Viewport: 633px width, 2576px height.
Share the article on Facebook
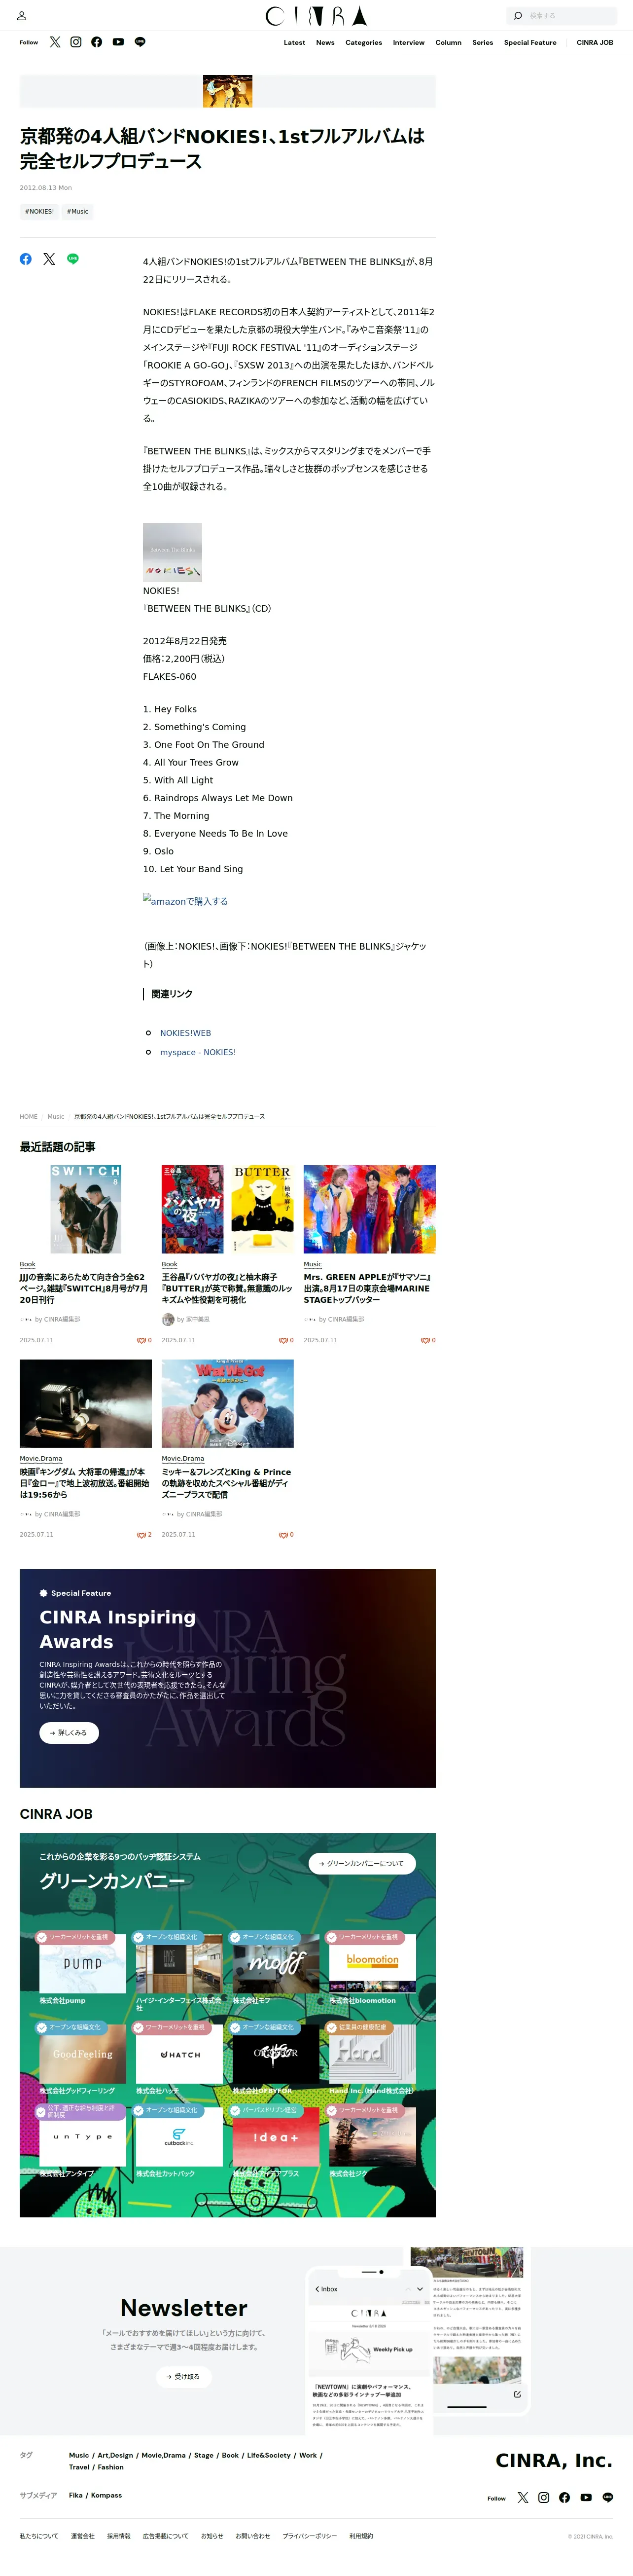point(26,259)
